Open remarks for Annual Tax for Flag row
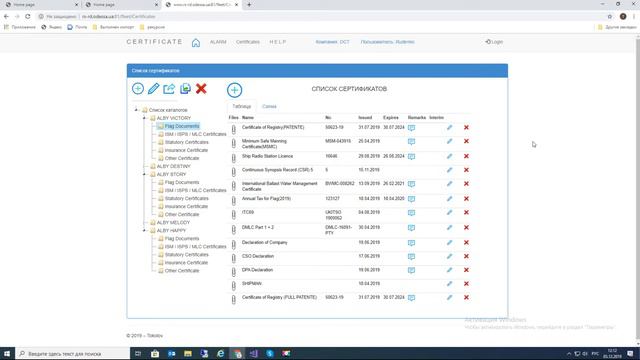Viewport: 640px width, 360px height. [x=411, y=199]
